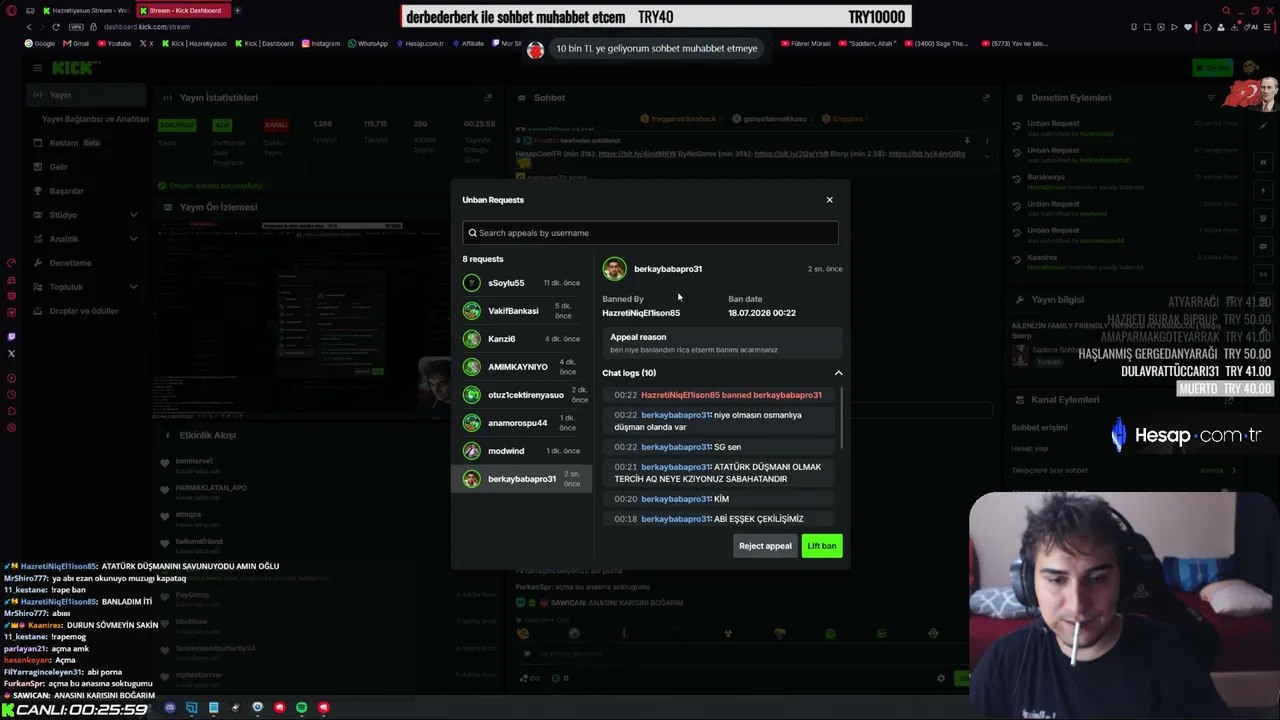
Task: Close the Unban Requests dialog
Action: click(x=829, y=200)
